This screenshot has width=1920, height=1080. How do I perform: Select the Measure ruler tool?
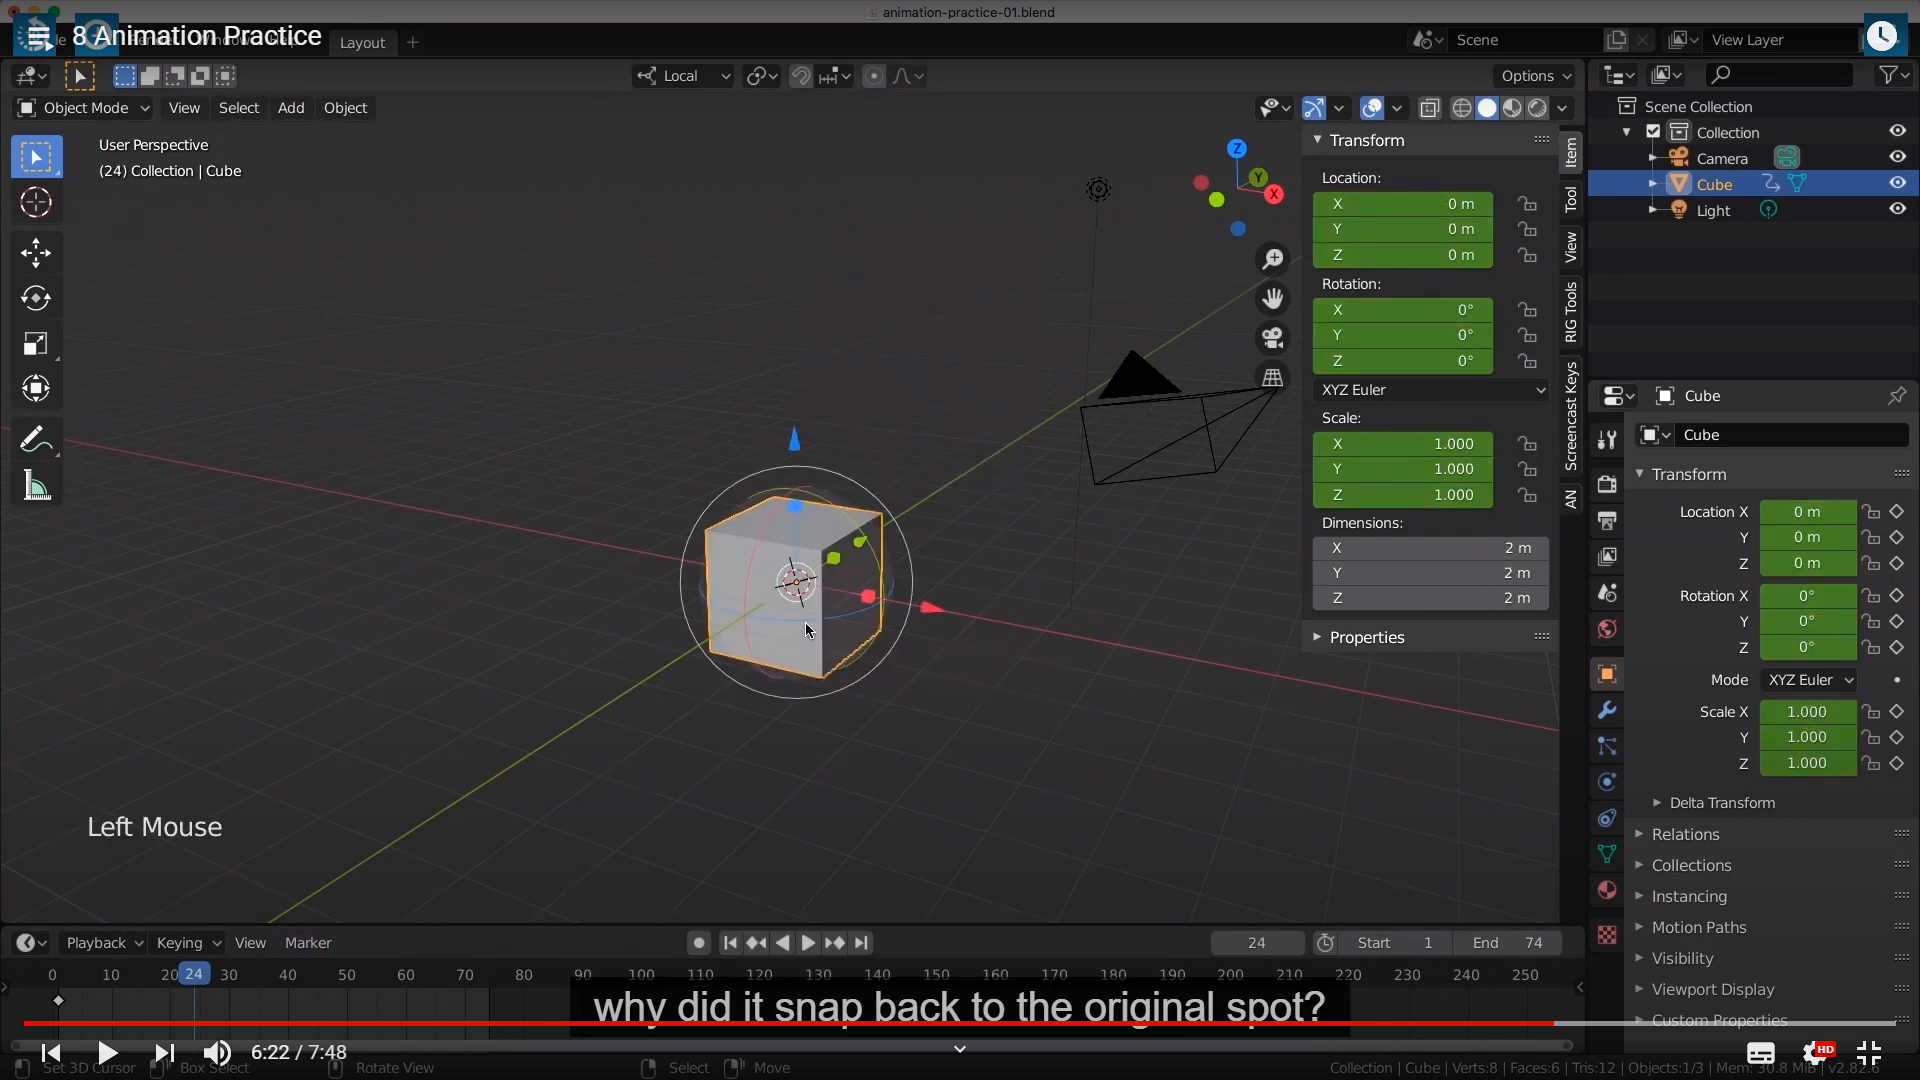(36, 486)
